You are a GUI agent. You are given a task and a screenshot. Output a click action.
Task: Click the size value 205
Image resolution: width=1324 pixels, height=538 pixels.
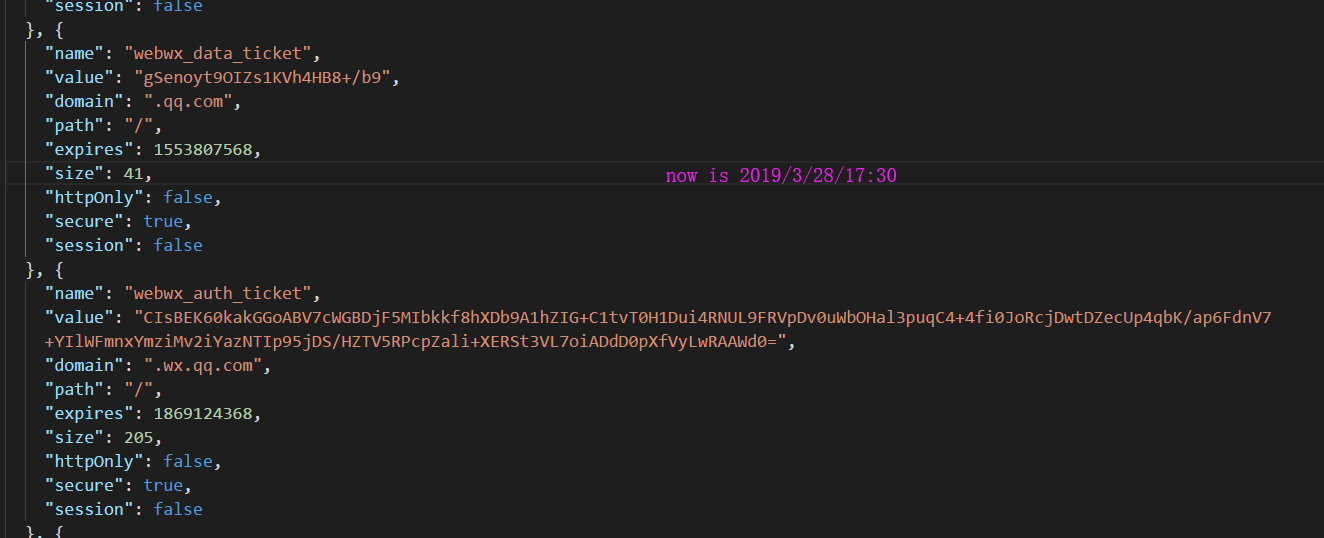coord(139,438)
